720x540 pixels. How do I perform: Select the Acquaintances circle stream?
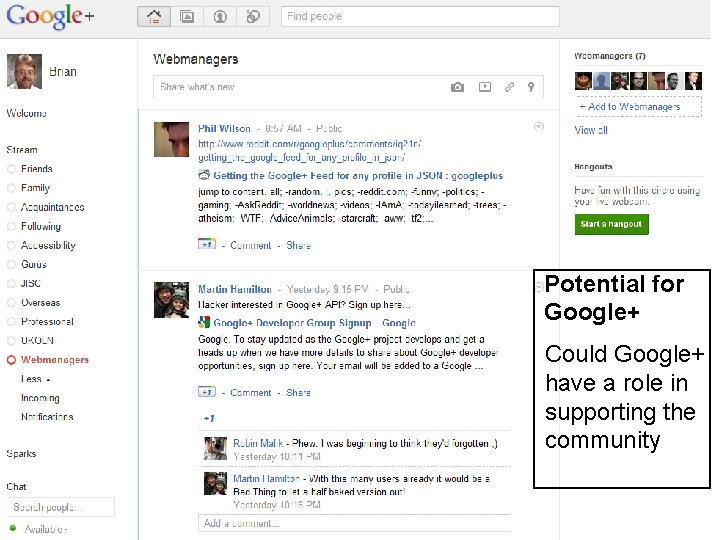click(53, 207)
